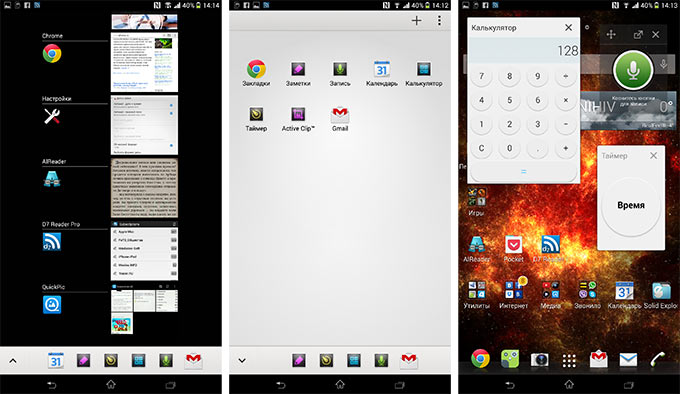Expand small apps bar with the down chevron
Image resolution: width=680 pixels, height=394 pixels.
(x=242, y=361)
